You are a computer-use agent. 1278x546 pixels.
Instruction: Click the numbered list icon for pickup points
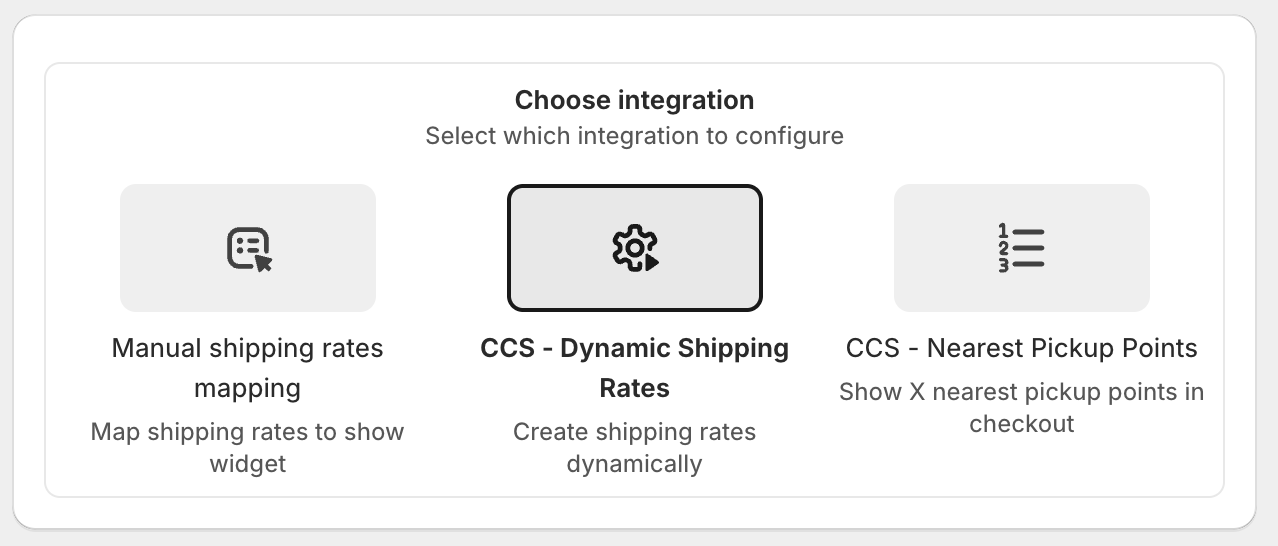coord(1021,248)
